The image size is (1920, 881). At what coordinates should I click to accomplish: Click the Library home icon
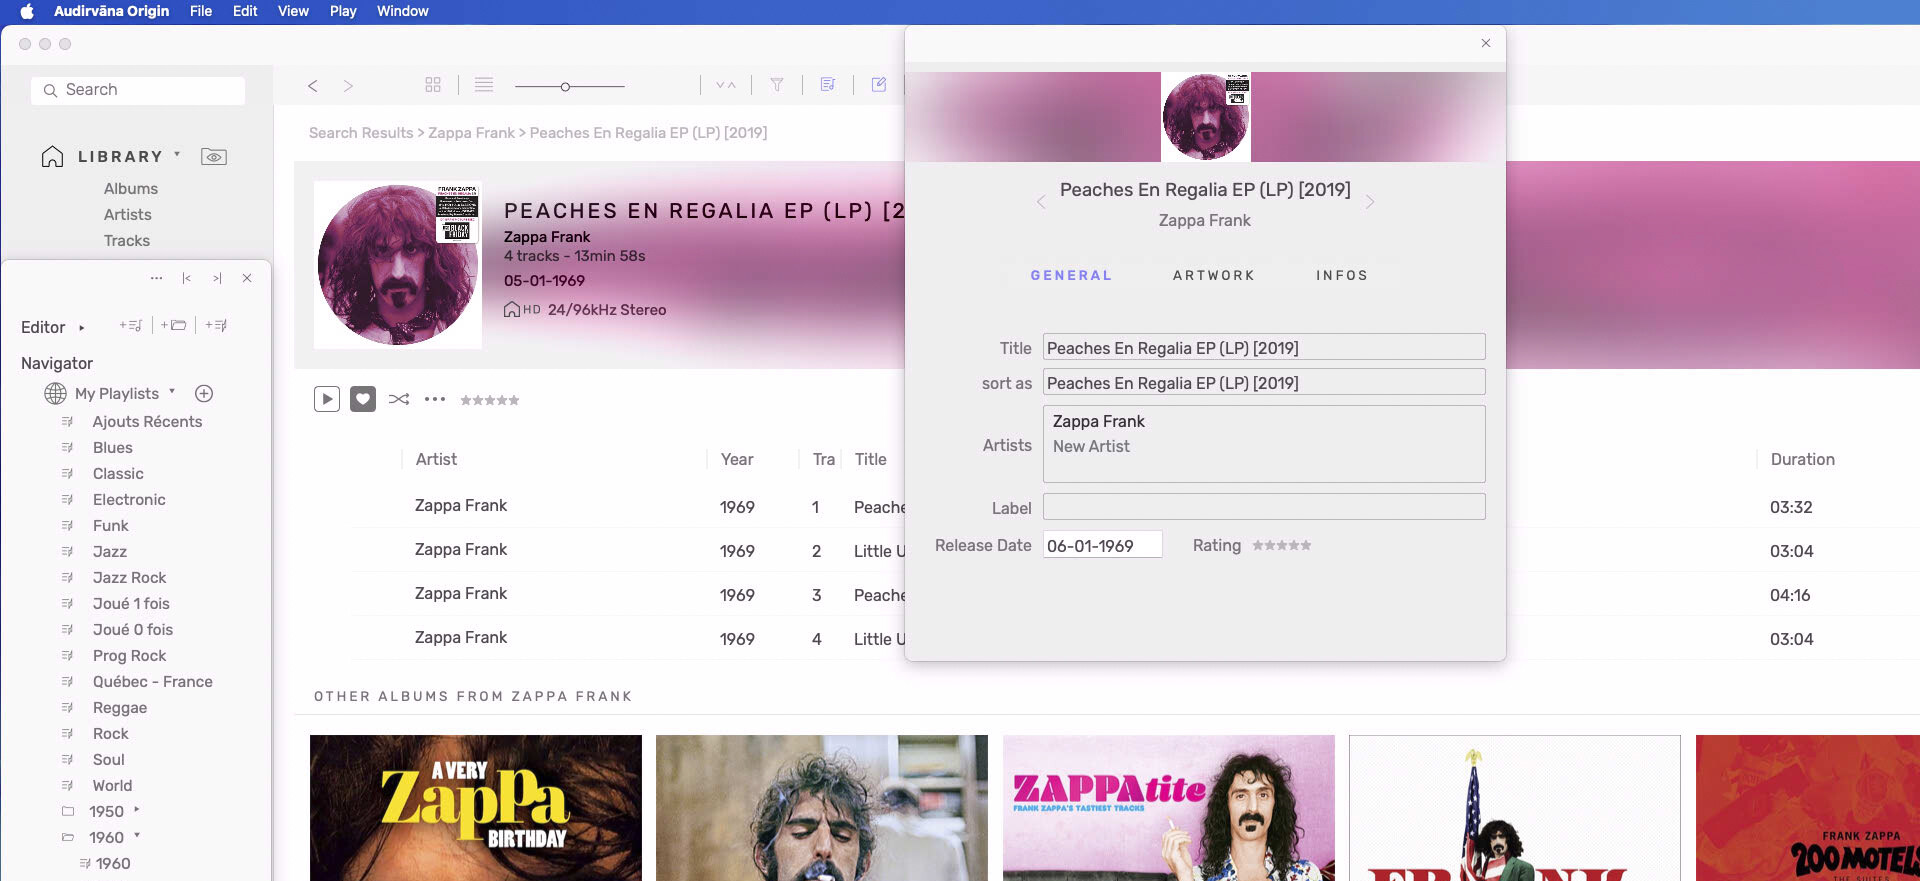52,157
